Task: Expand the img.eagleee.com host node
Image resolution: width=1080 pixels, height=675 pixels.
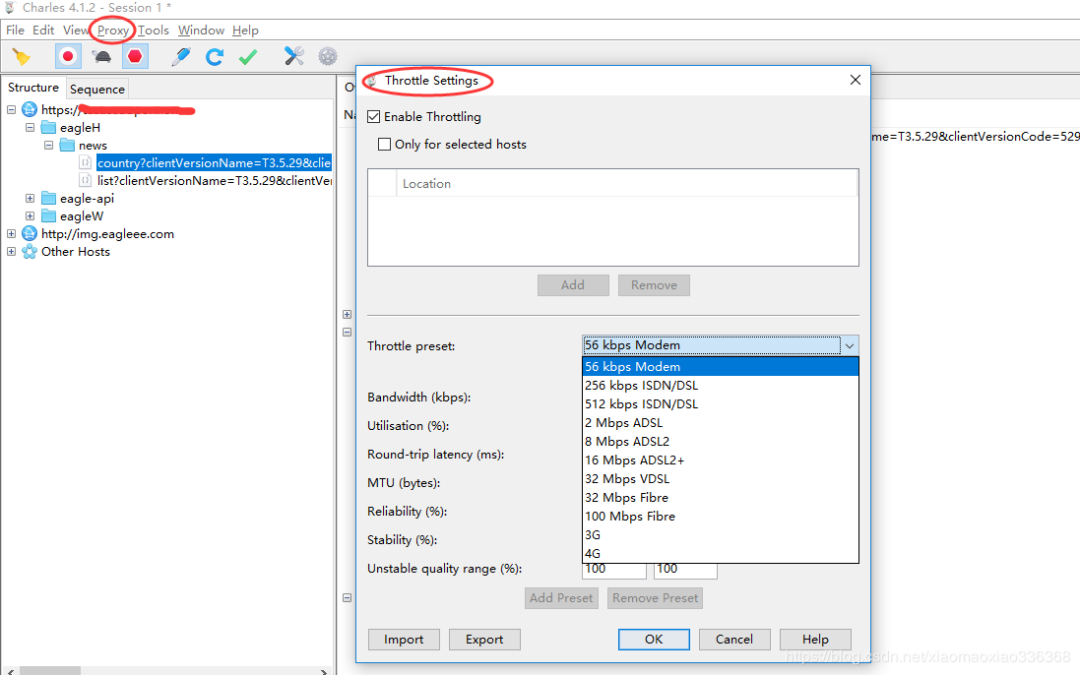Action: click(12, 233)
